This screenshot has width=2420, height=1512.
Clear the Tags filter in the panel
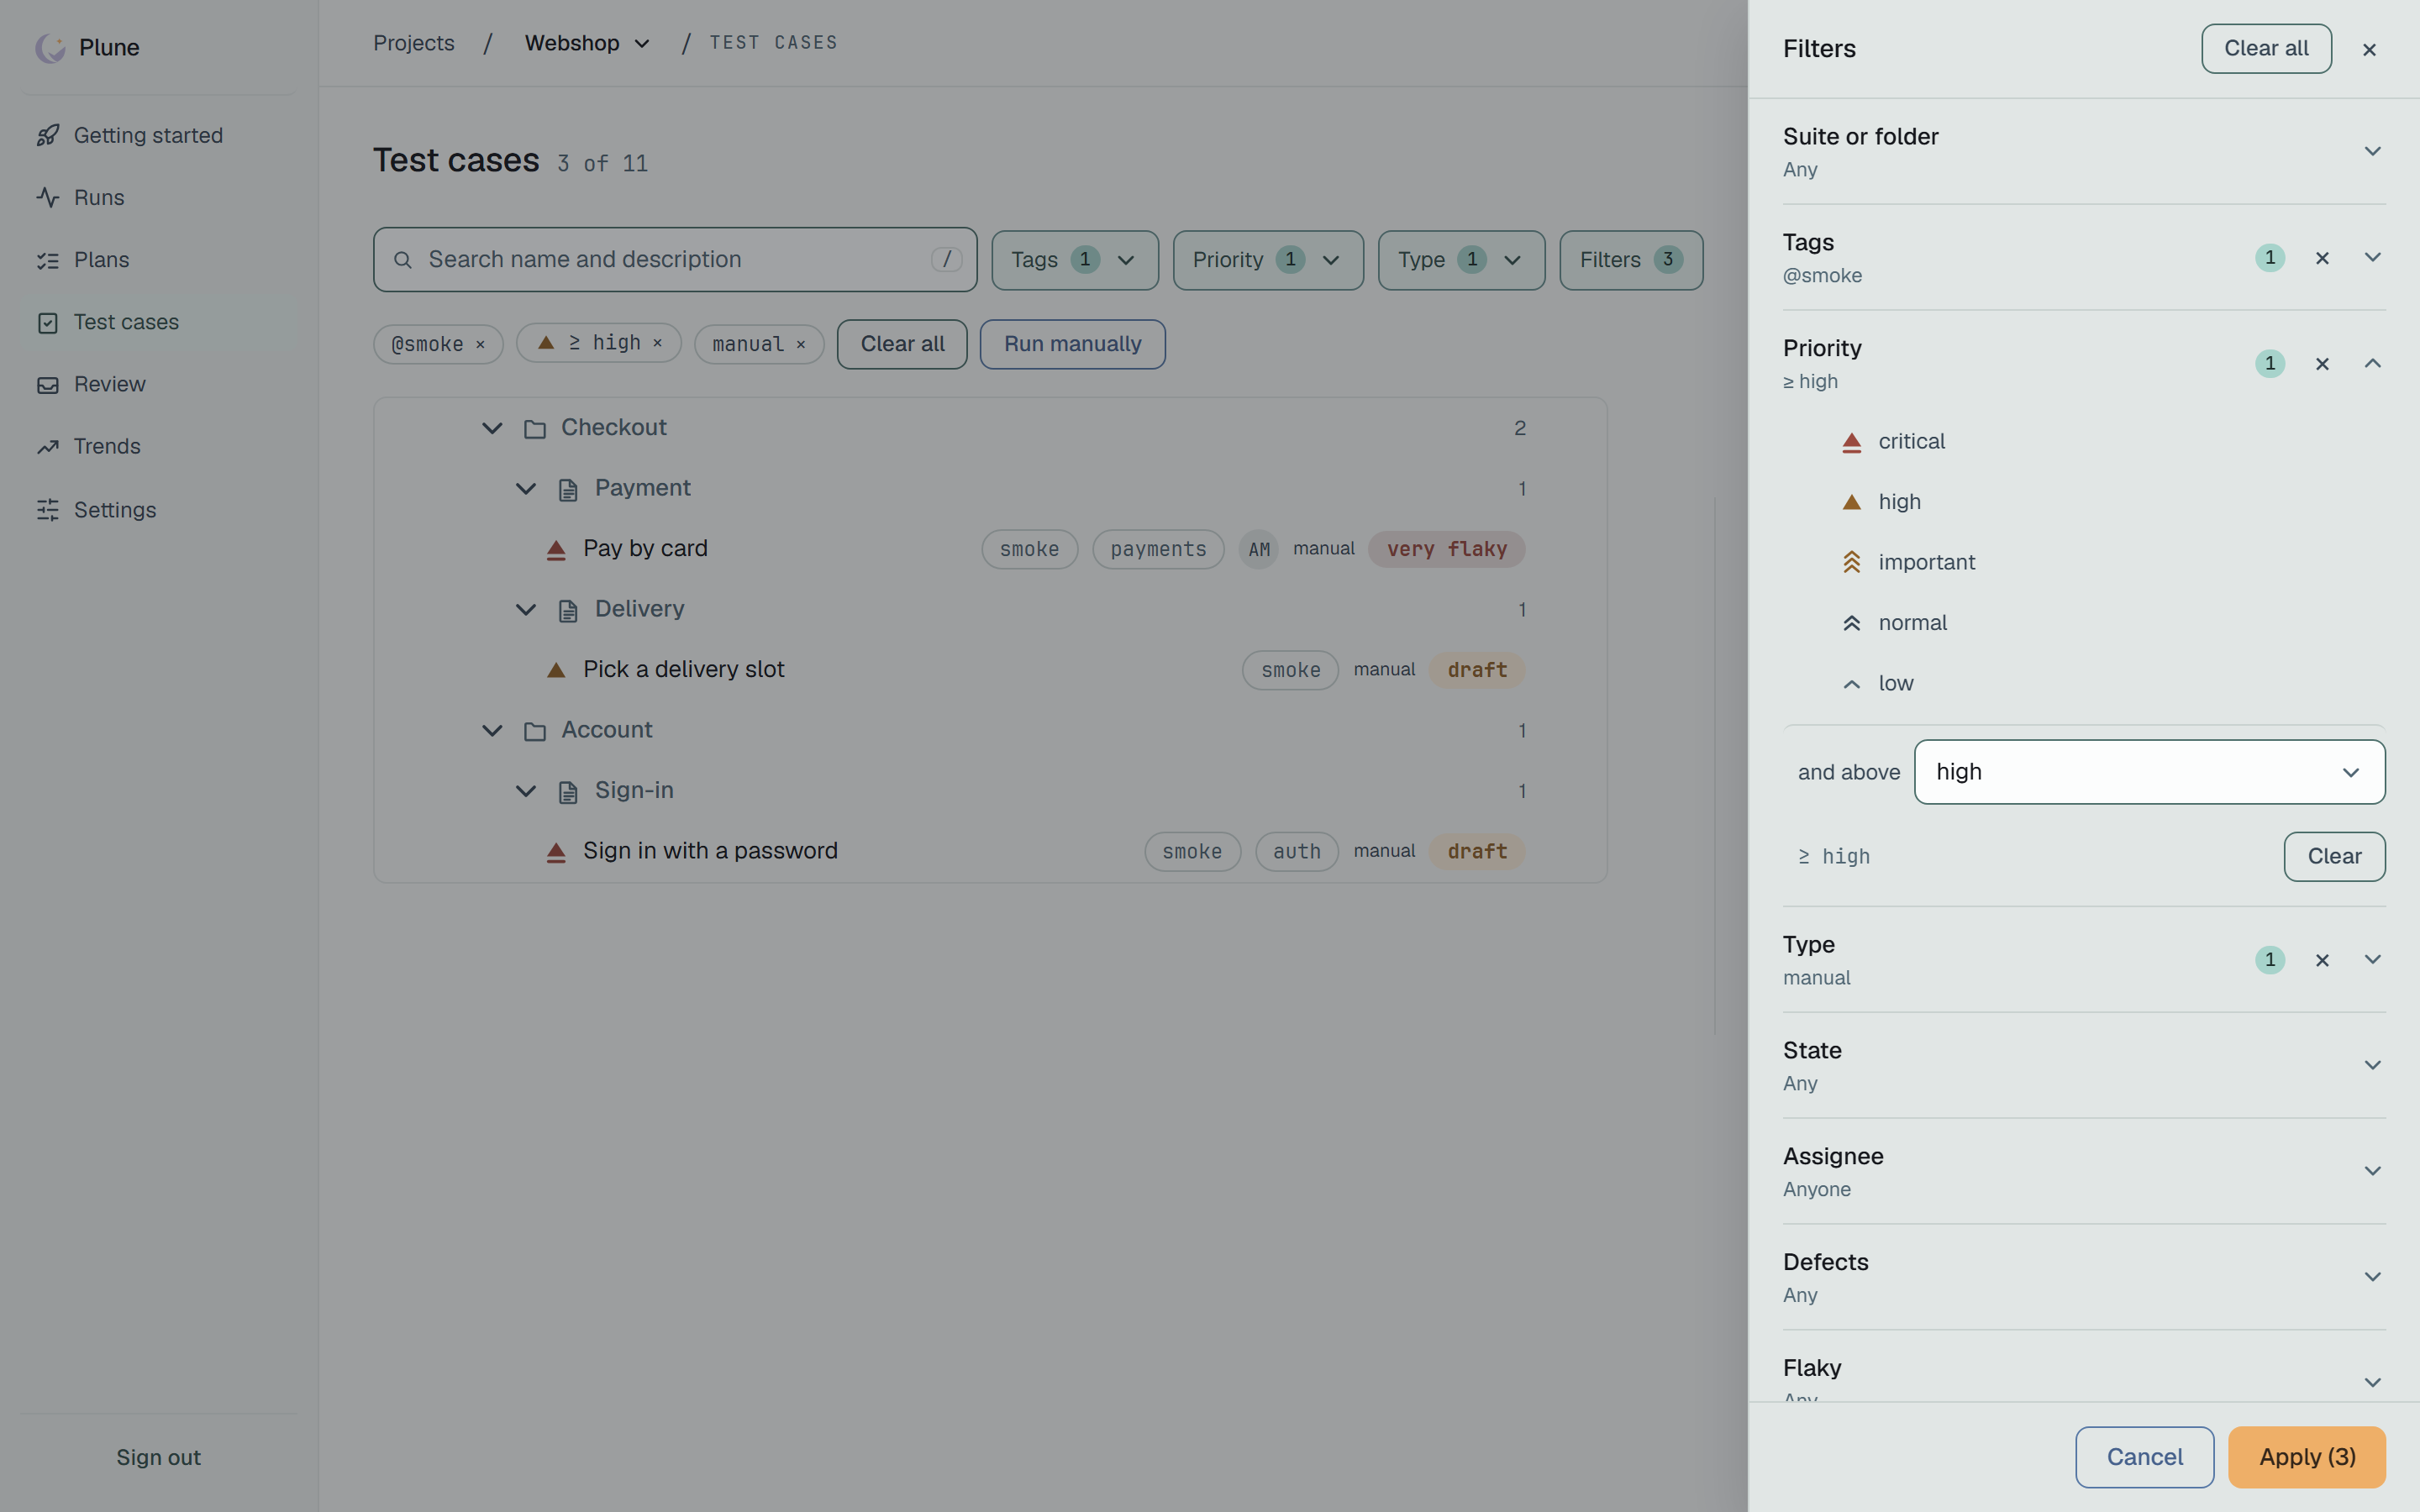[2322, 258]
